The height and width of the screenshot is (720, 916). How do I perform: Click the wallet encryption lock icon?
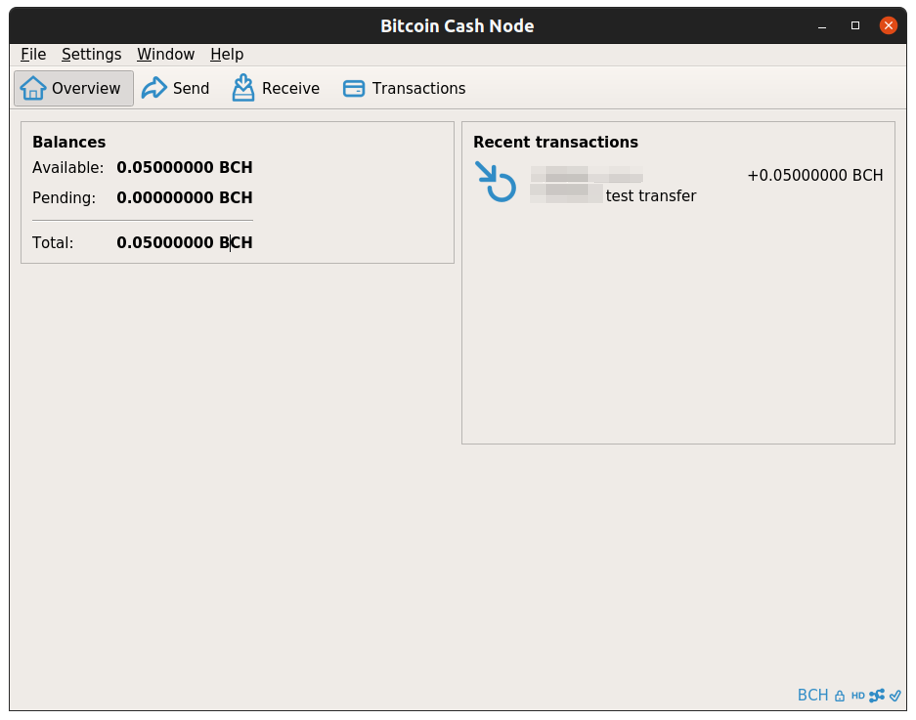point(840,695)
